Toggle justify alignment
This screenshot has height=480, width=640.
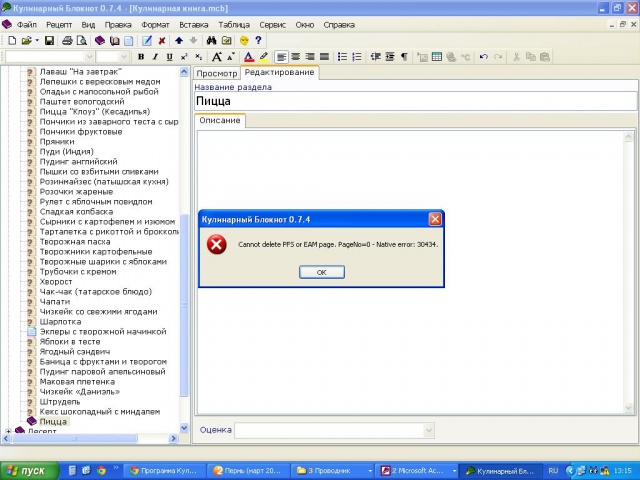pyautogui.click(x=324, y=57)
